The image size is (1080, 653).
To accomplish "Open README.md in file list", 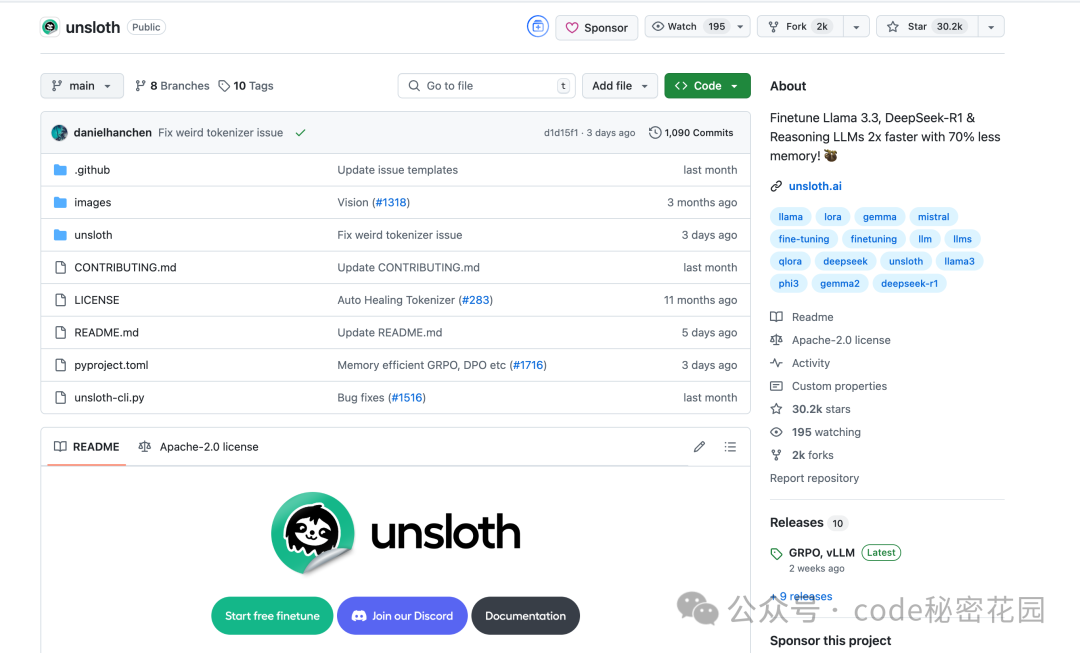I will click(x=106, y=332).
